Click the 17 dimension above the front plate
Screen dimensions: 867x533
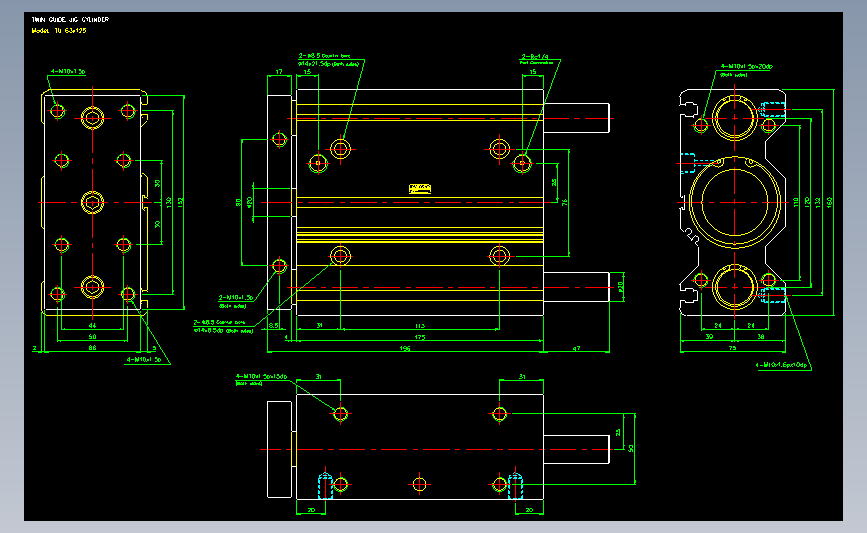click(279, 72)
